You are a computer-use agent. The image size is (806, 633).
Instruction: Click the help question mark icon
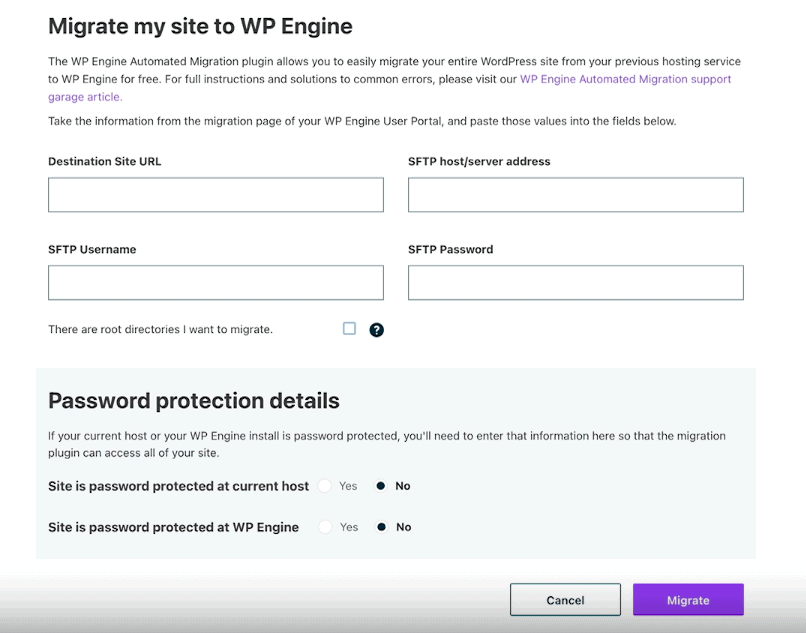(x=376, y=330)
